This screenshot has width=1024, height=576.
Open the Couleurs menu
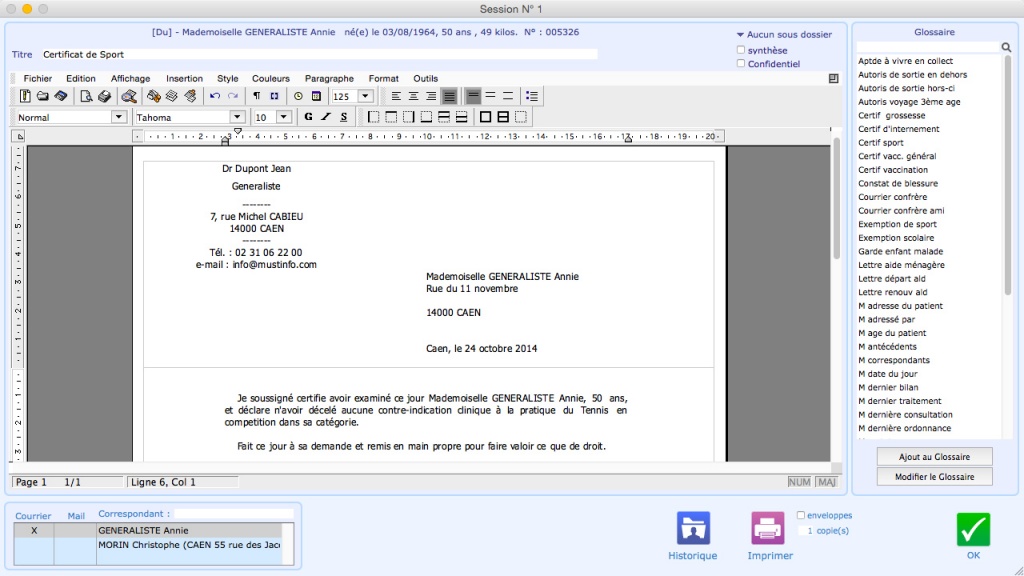pos(270,78)
